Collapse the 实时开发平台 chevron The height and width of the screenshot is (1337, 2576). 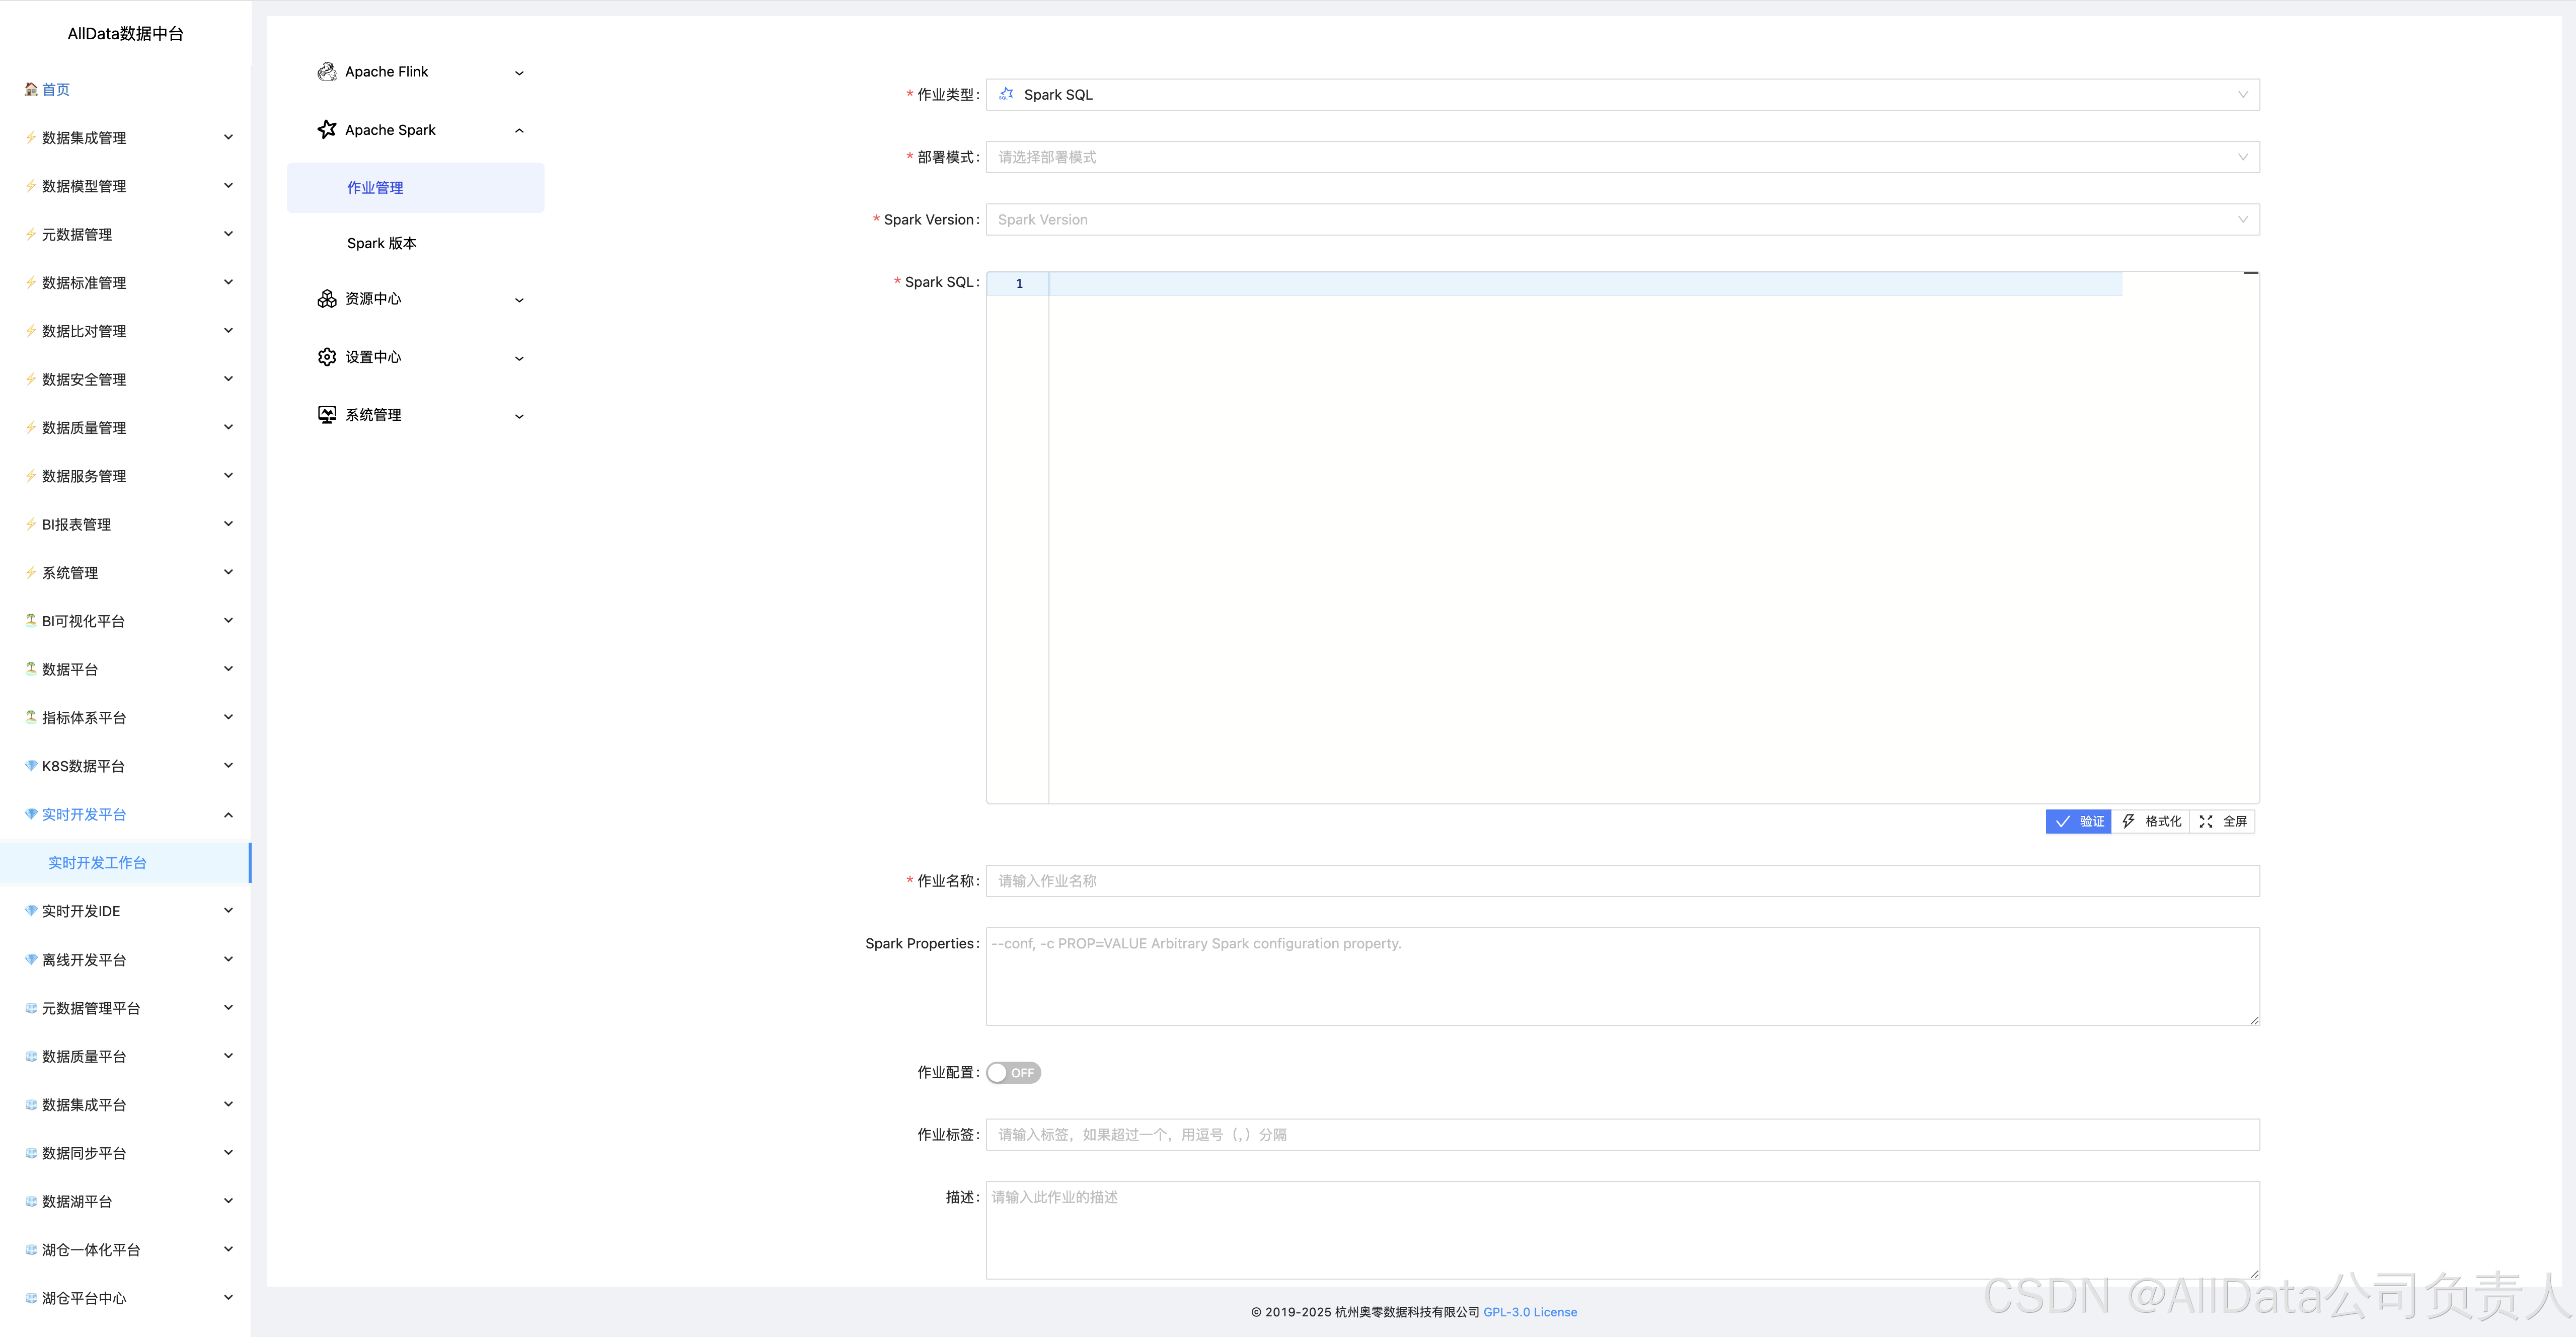228,814
